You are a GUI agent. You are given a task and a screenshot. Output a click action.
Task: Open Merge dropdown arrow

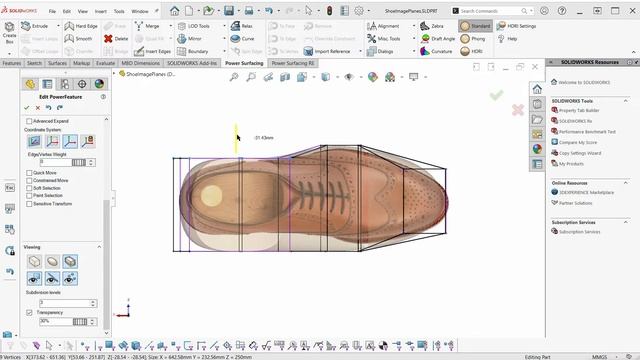click(171, 26)
